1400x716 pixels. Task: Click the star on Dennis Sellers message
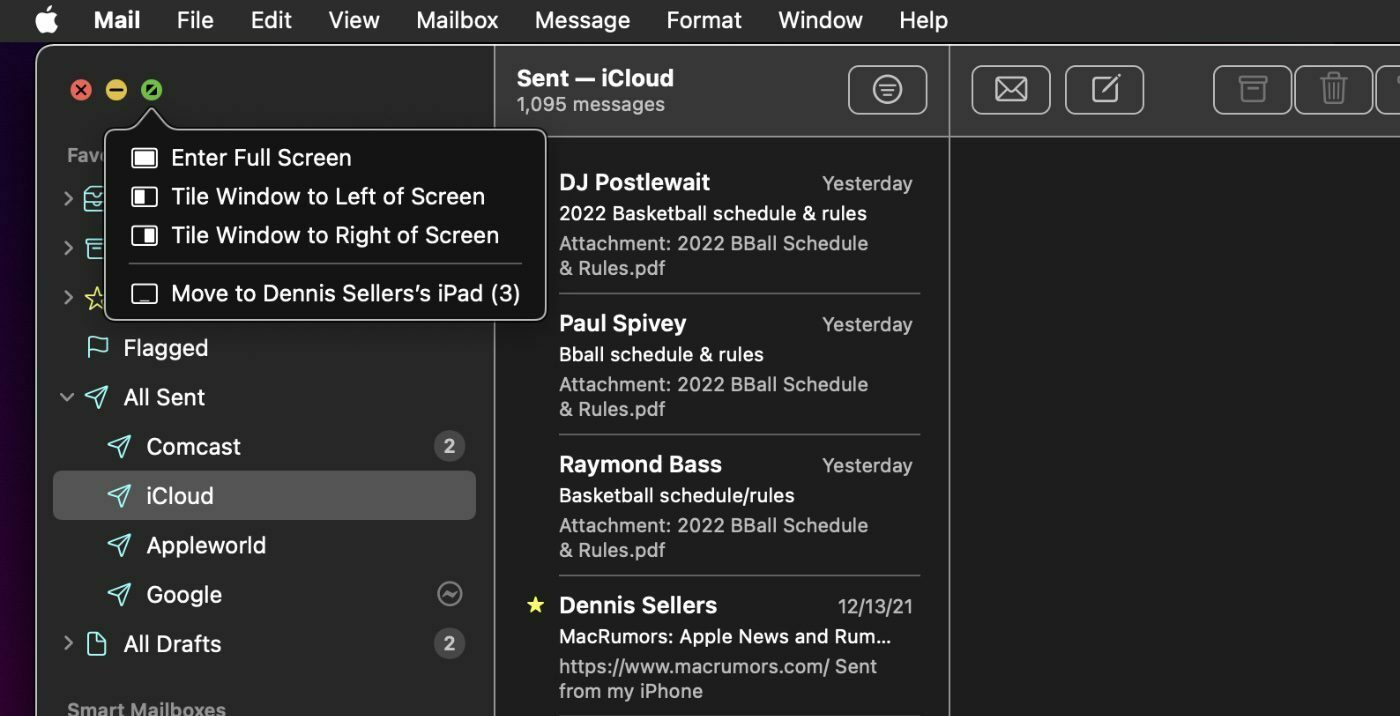(x=536, y=604)
